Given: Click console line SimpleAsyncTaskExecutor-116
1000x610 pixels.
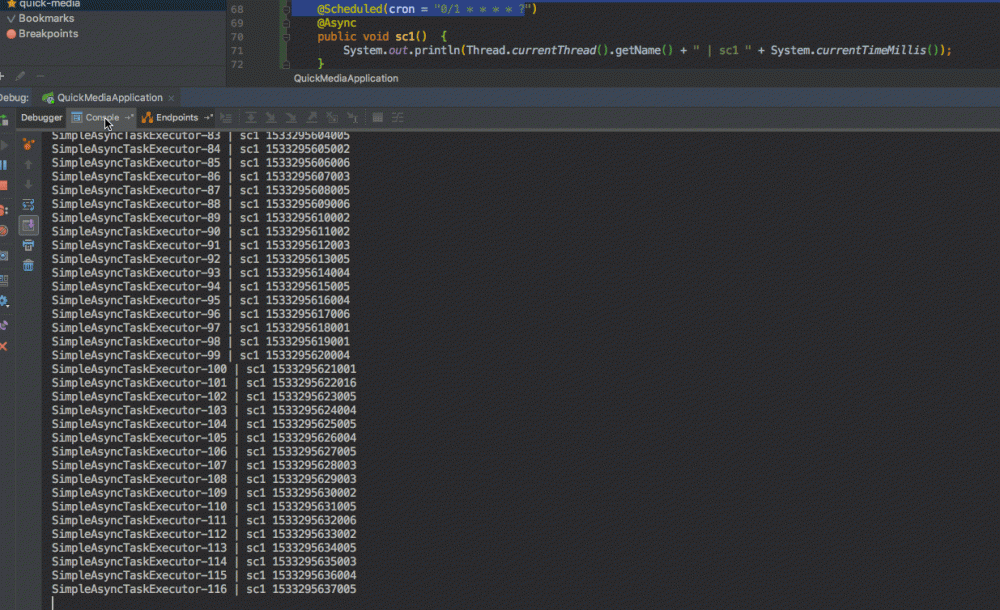Looking at the screenshot, I should point(203,590).
